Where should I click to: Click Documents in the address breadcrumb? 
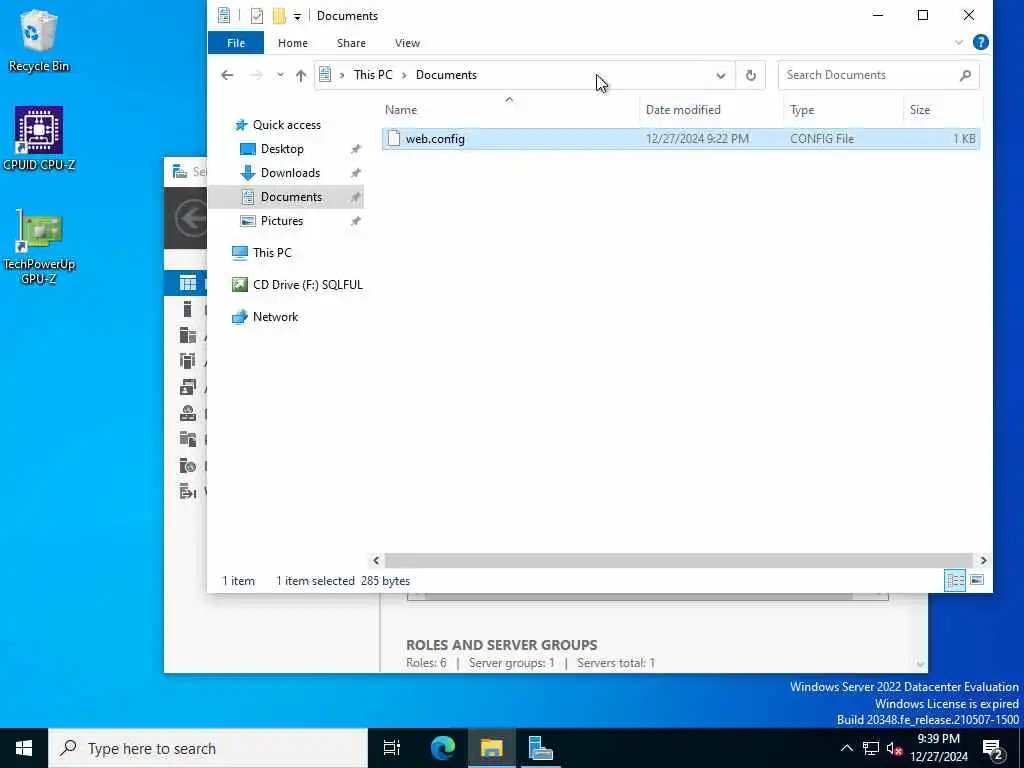[446, 74]
